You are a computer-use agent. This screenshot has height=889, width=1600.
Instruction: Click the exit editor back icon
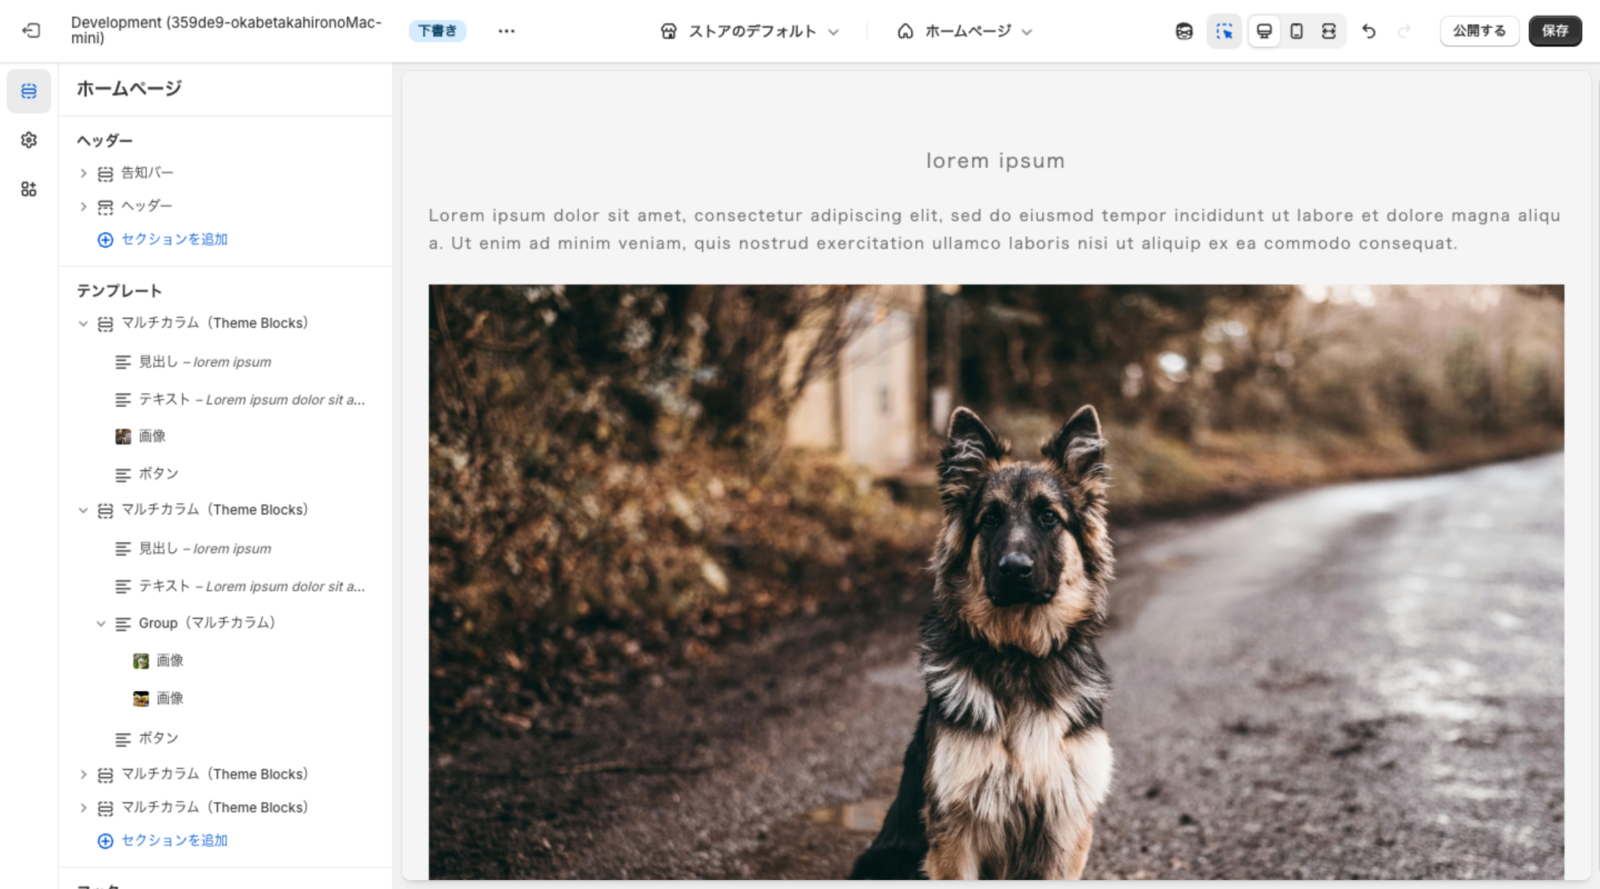tap(31, 31)
